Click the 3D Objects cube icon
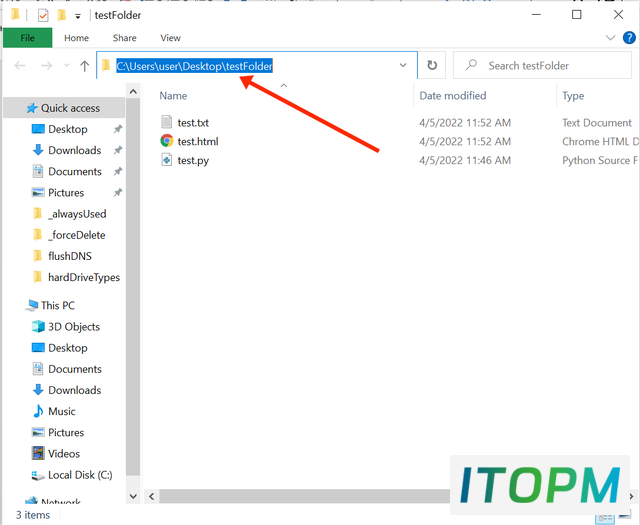640x525 pixels. [38, 326]
